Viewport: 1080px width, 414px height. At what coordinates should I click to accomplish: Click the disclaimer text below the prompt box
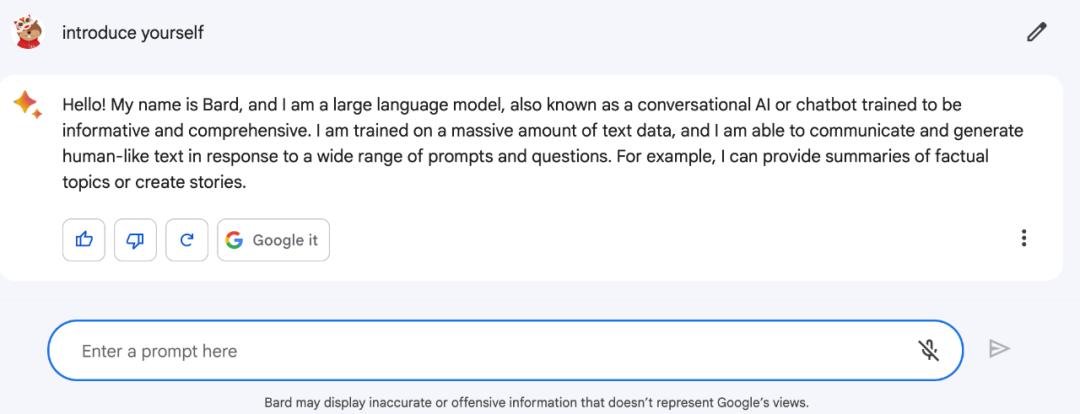coord(536,403)
